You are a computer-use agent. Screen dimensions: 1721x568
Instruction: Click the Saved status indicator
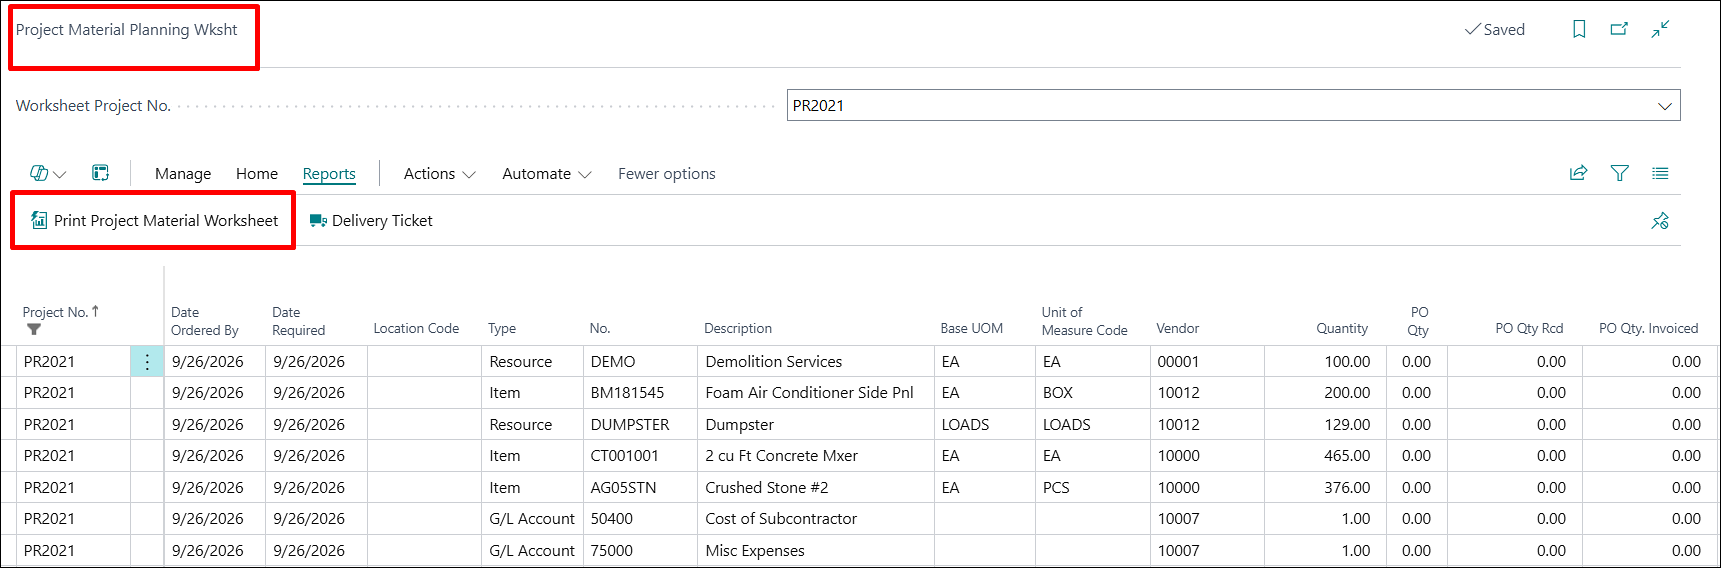click(x=1495, y=30)
